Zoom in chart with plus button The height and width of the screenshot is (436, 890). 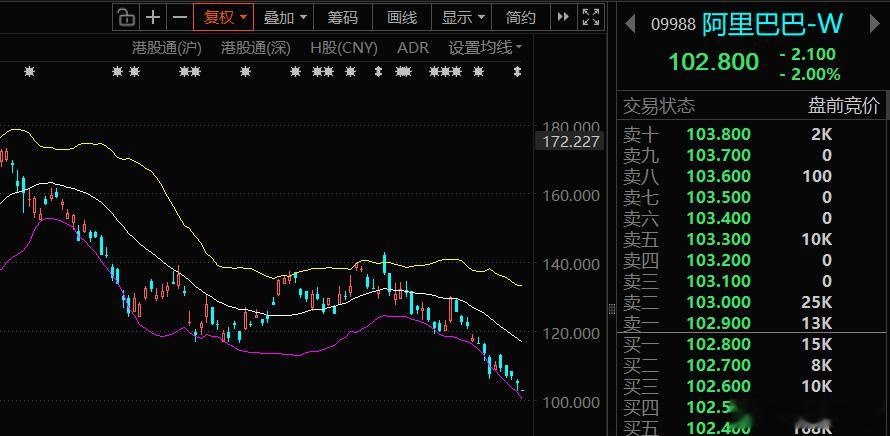pos(153,18)
